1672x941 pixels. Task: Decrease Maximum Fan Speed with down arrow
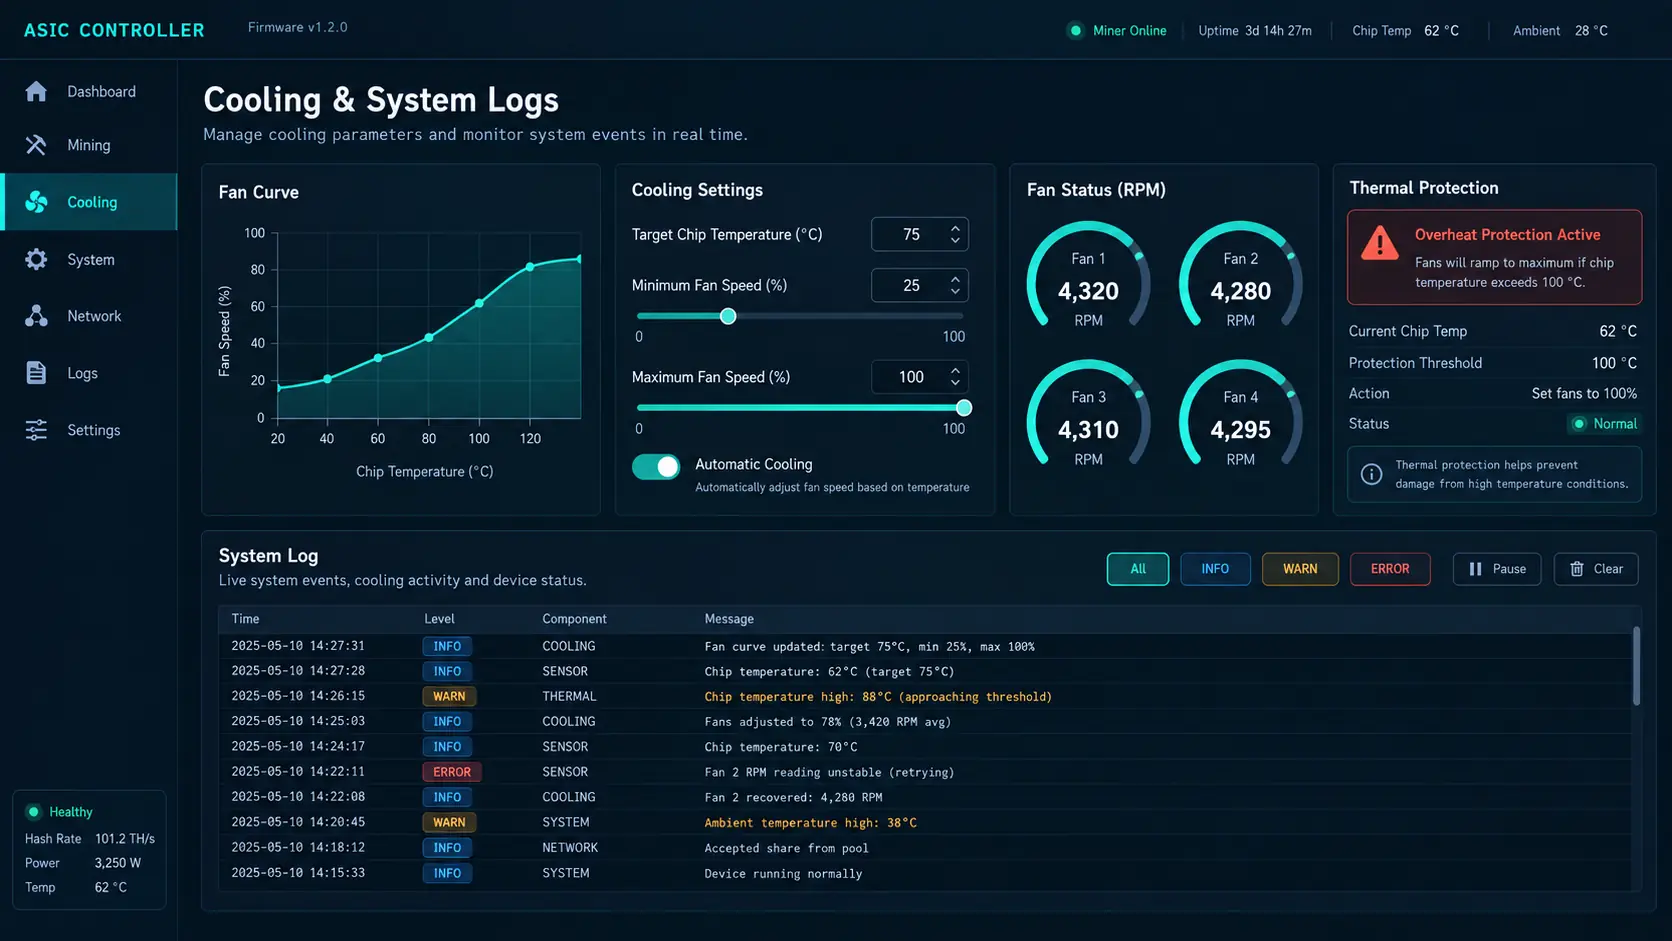[x=955, y=384]
